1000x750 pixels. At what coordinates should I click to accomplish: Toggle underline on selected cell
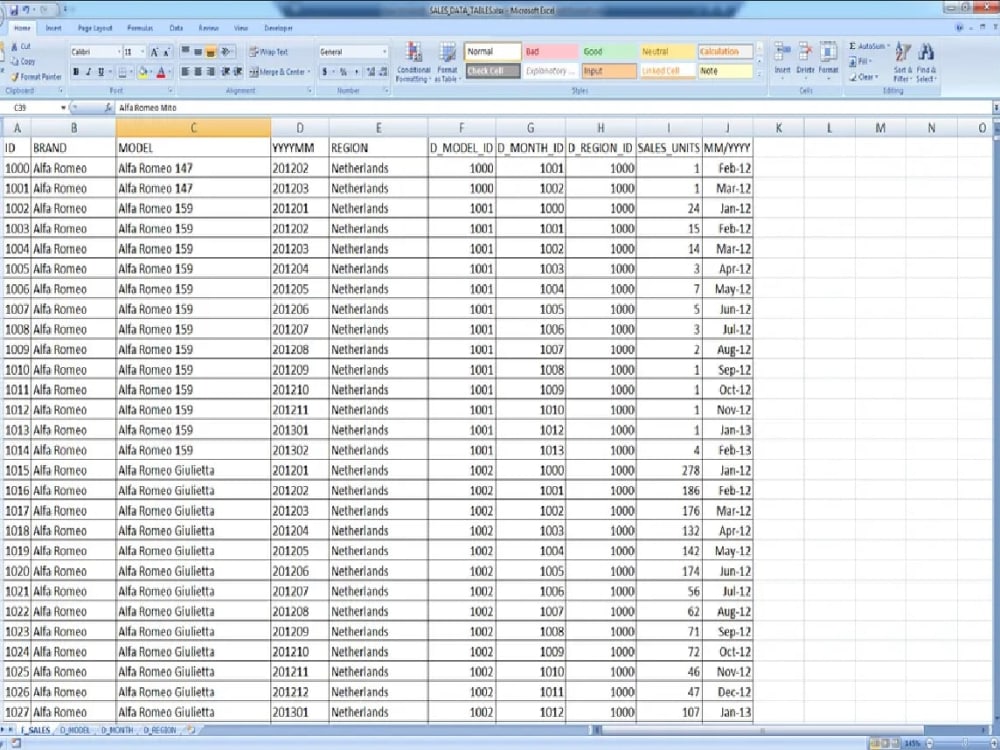100,71
